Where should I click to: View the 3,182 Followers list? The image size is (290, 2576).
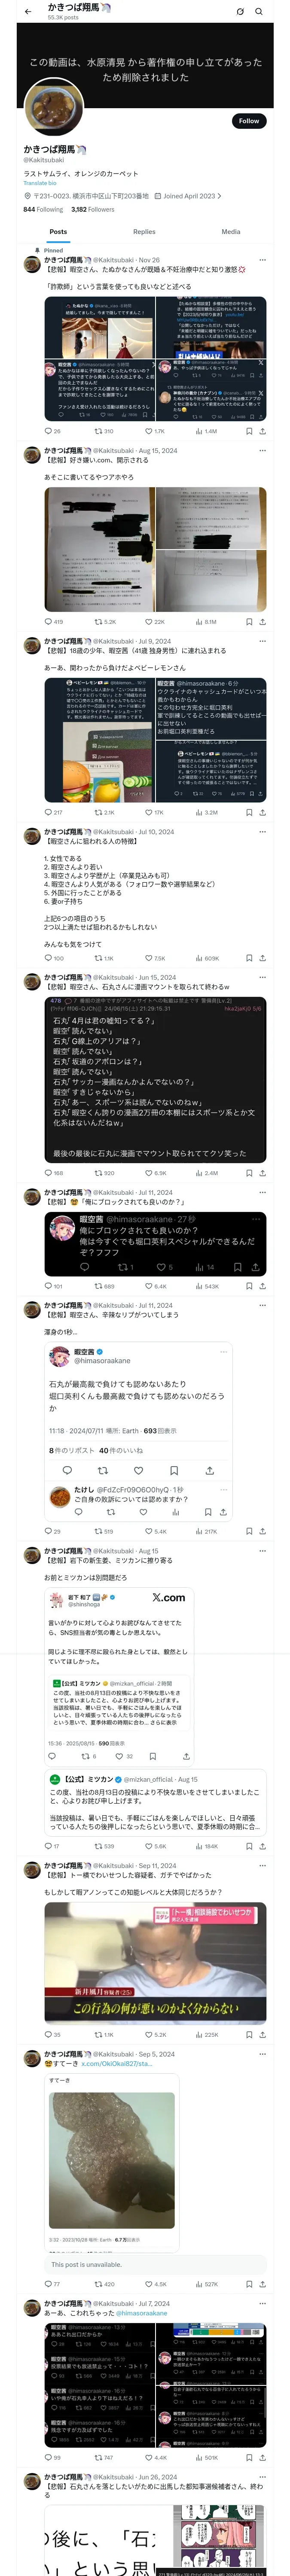point(92,209)
